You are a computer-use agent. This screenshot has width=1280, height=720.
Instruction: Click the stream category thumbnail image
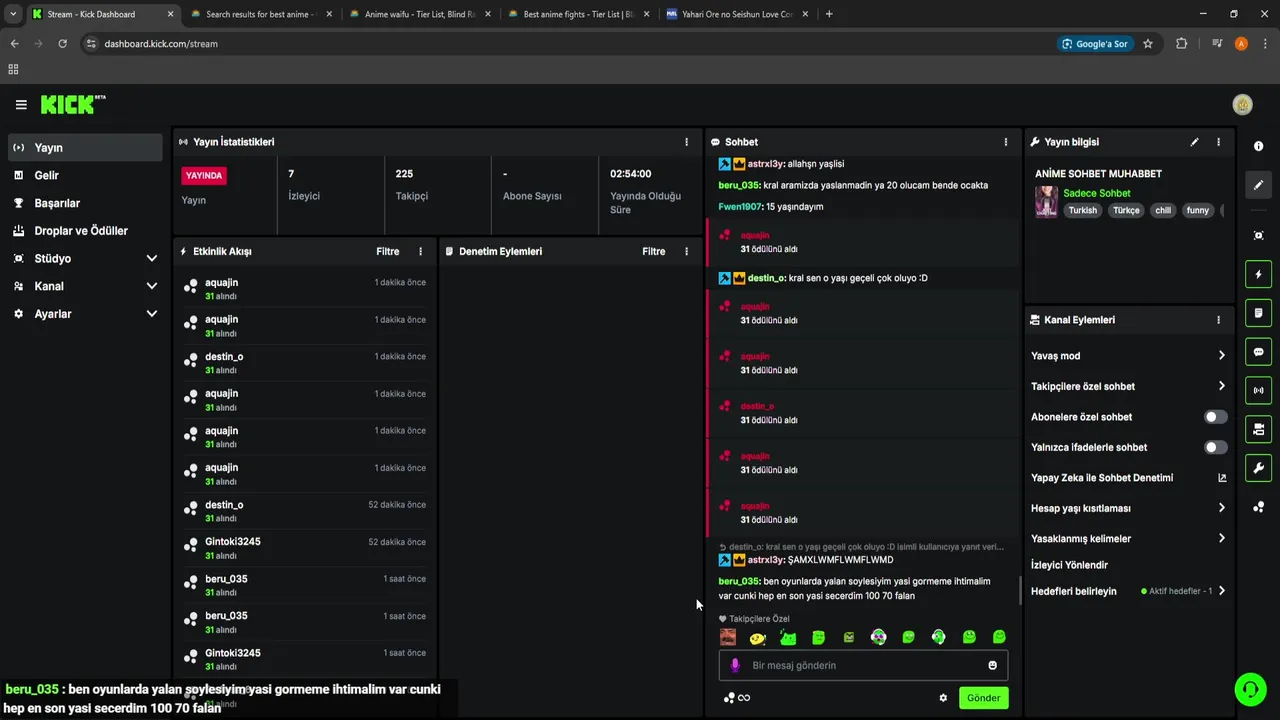[1046, 201]
